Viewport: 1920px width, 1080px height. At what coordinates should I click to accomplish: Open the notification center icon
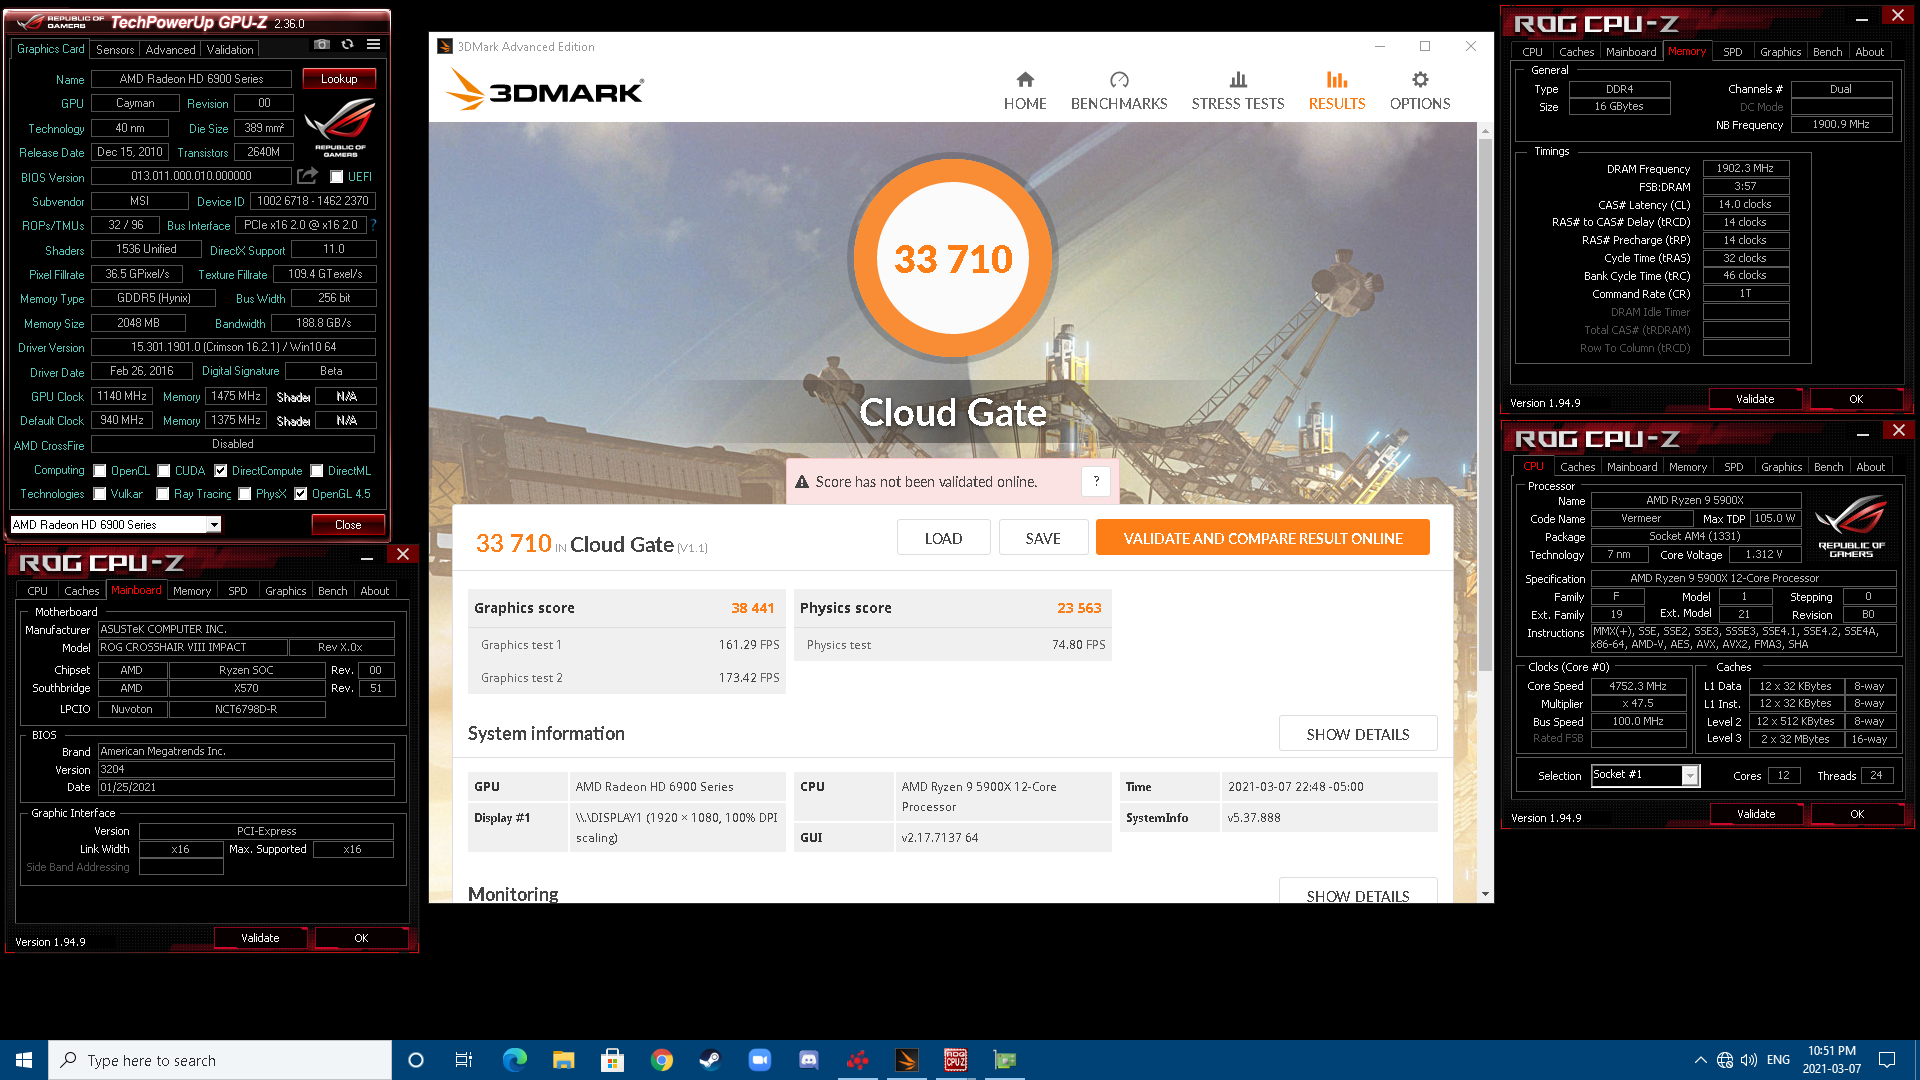coord(1887,1060)
